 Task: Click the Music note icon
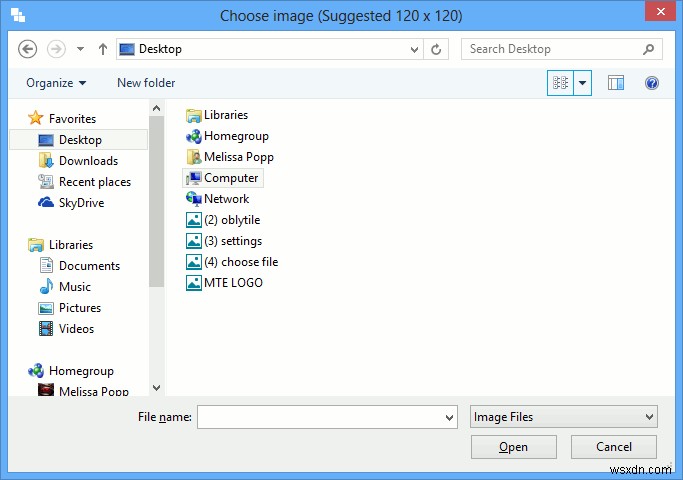click(x=46, y=286)
